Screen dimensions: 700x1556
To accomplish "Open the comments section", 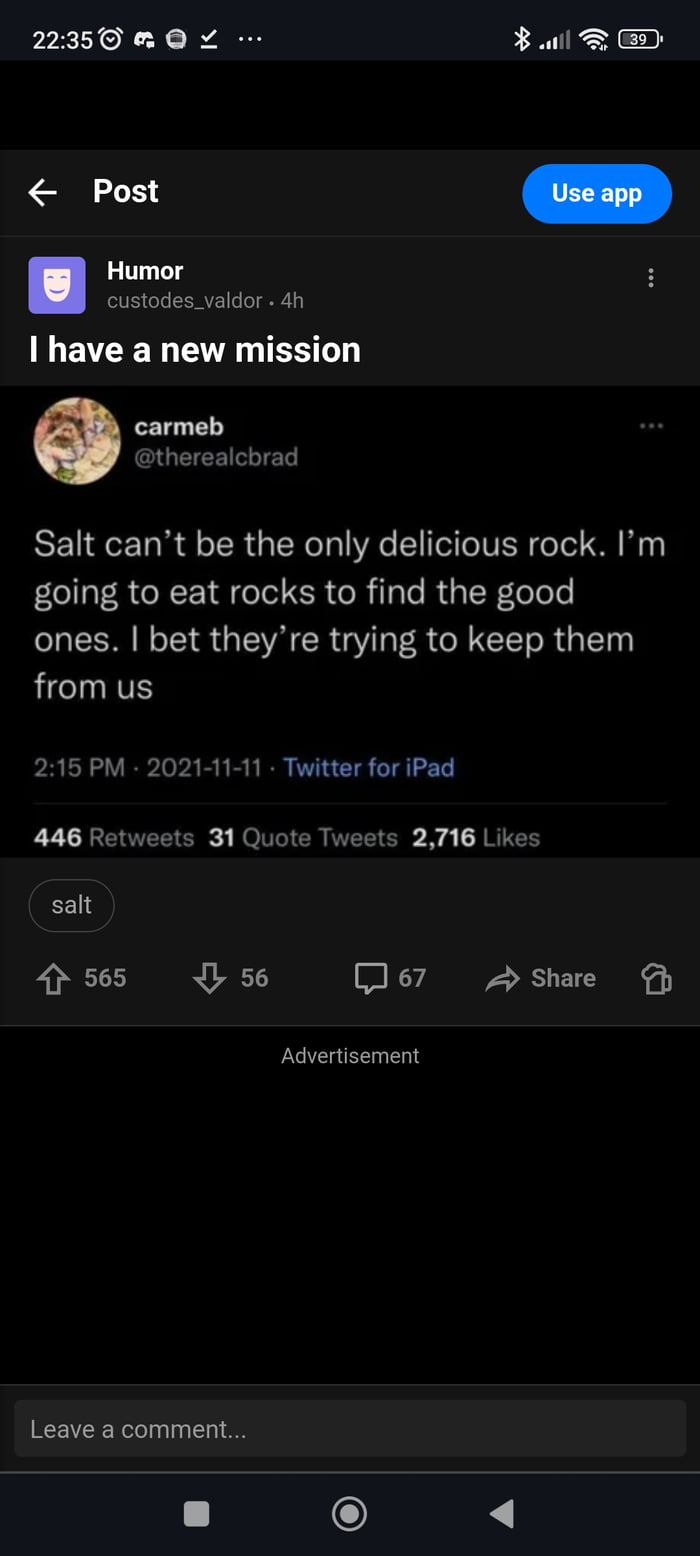I will point(372,978).
